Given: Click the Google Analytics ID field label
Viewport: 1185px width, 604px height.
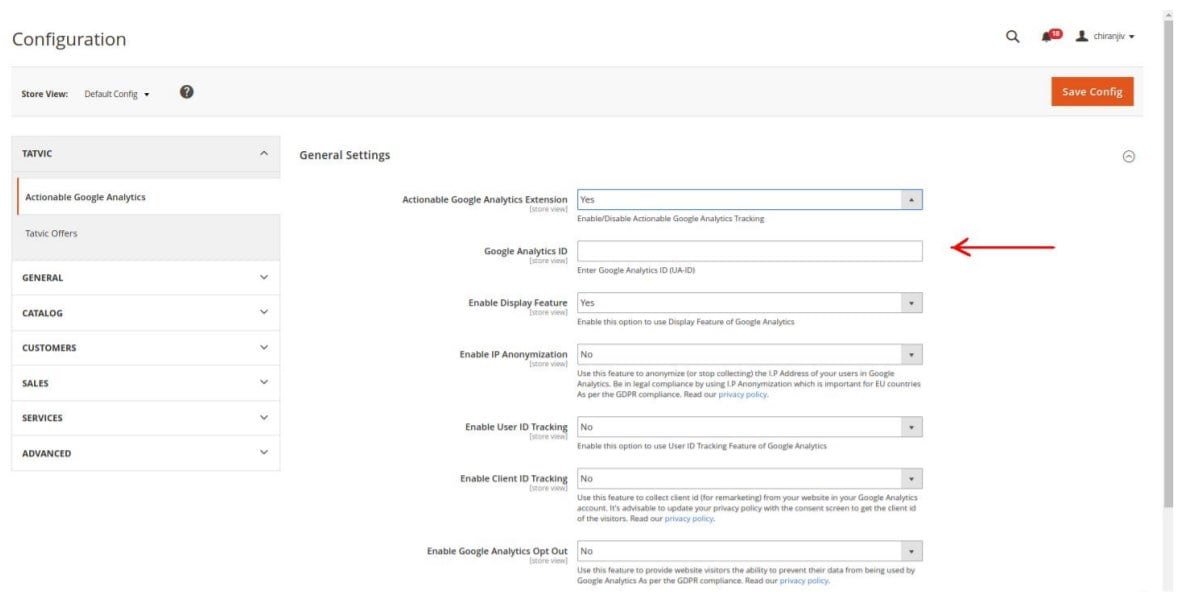Looking at the screenshot, I should (x=525, y=251).
